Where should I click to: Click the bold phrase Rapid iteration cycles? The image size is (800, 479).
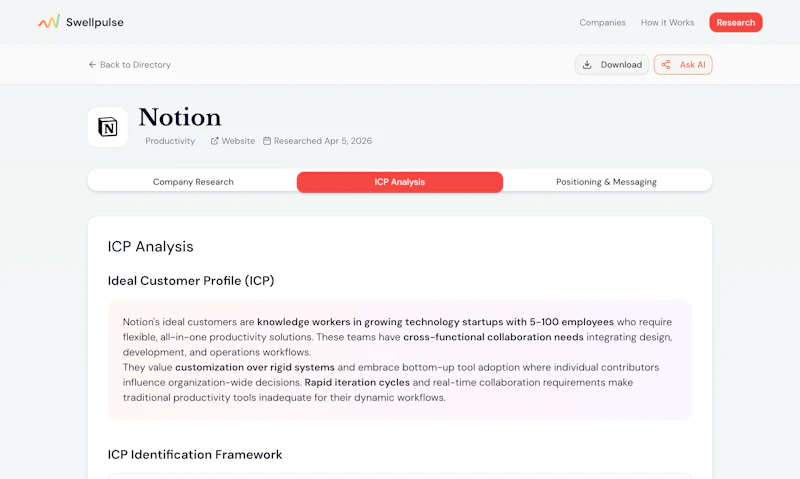(x=357, y=383)
